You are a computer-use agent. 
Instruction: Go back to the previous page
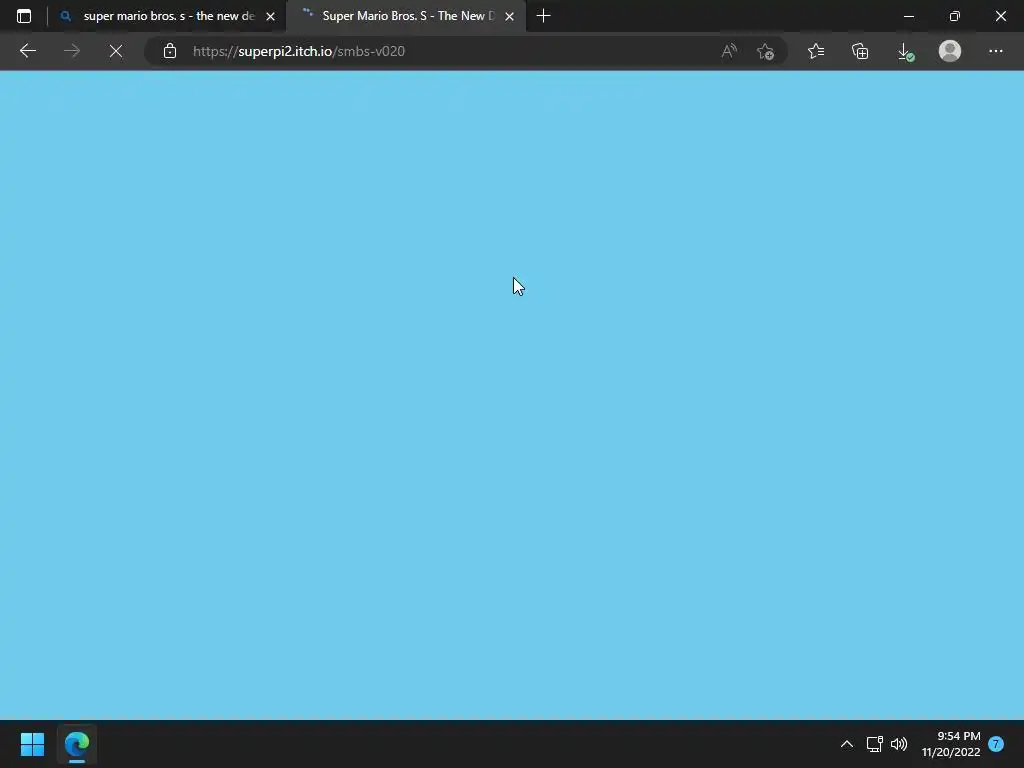point(27,51)
